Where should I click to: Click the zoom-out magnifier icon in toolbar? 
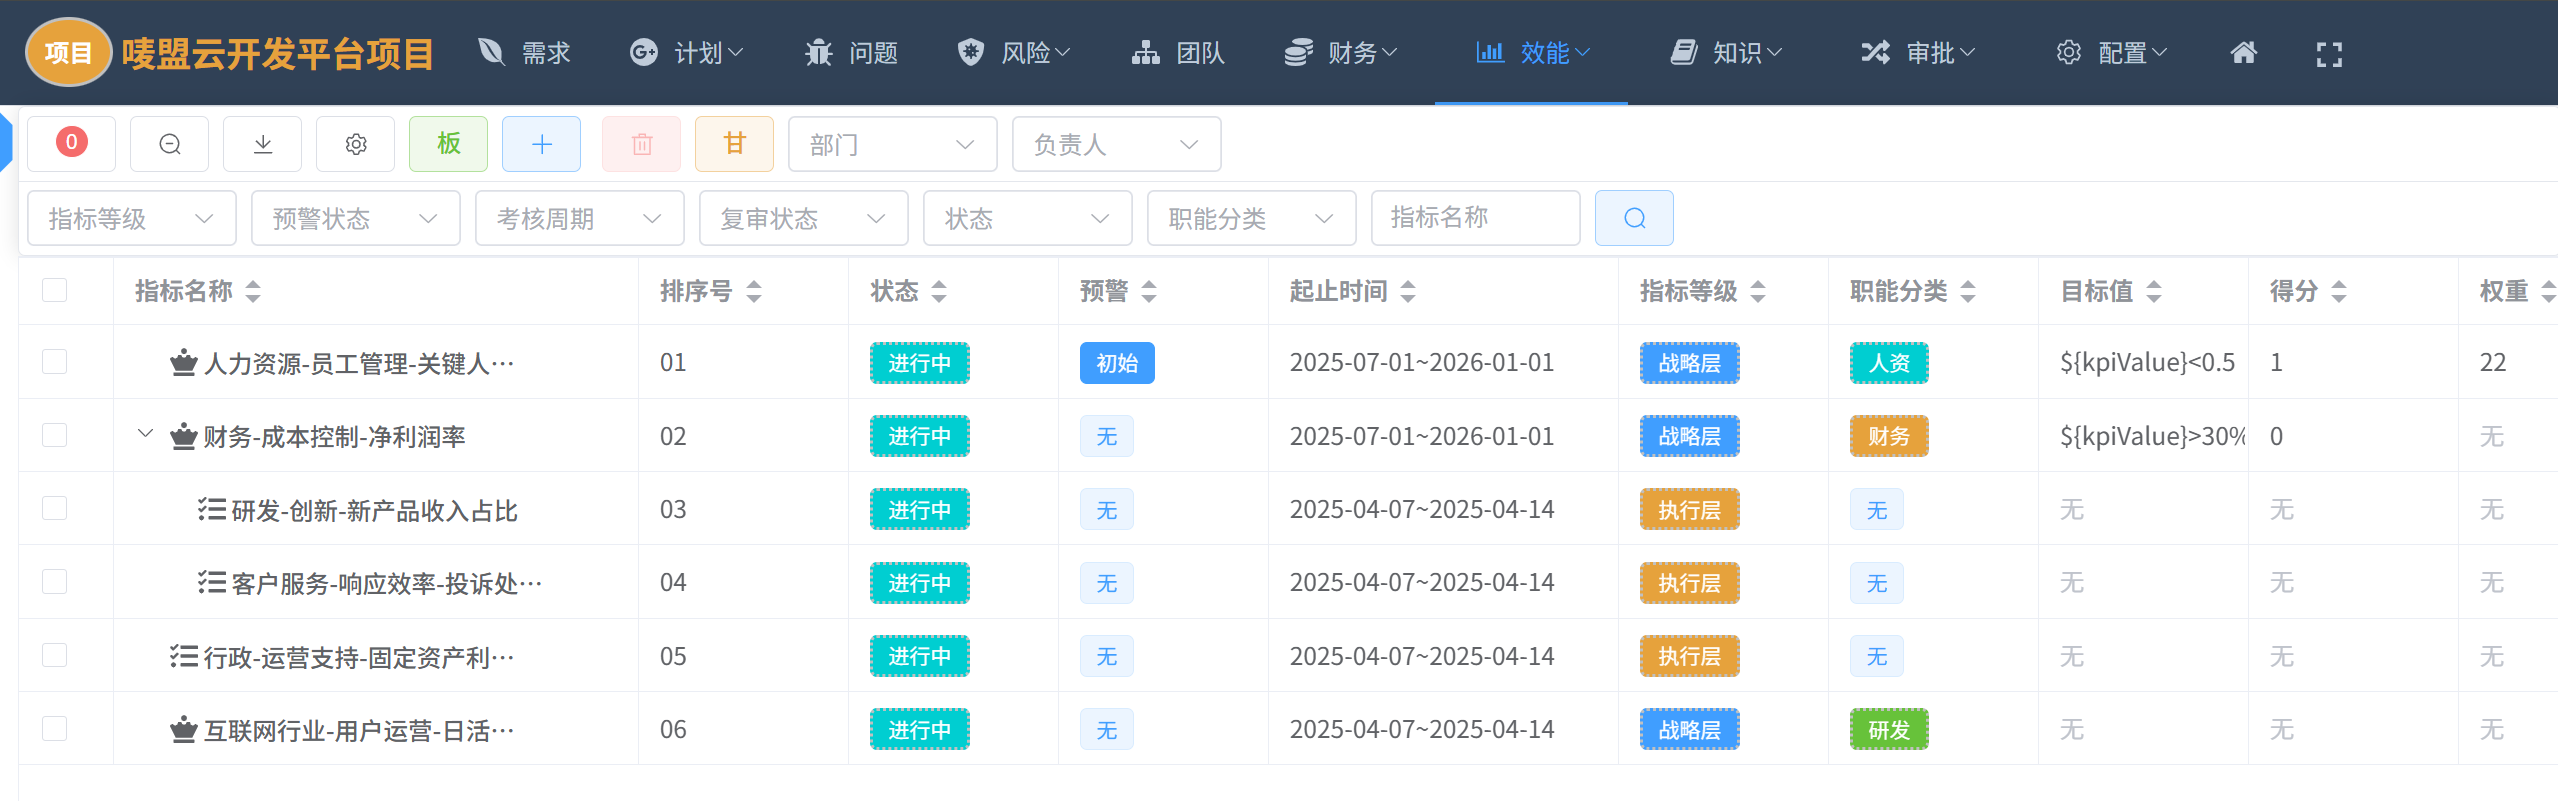pos(169,144)
